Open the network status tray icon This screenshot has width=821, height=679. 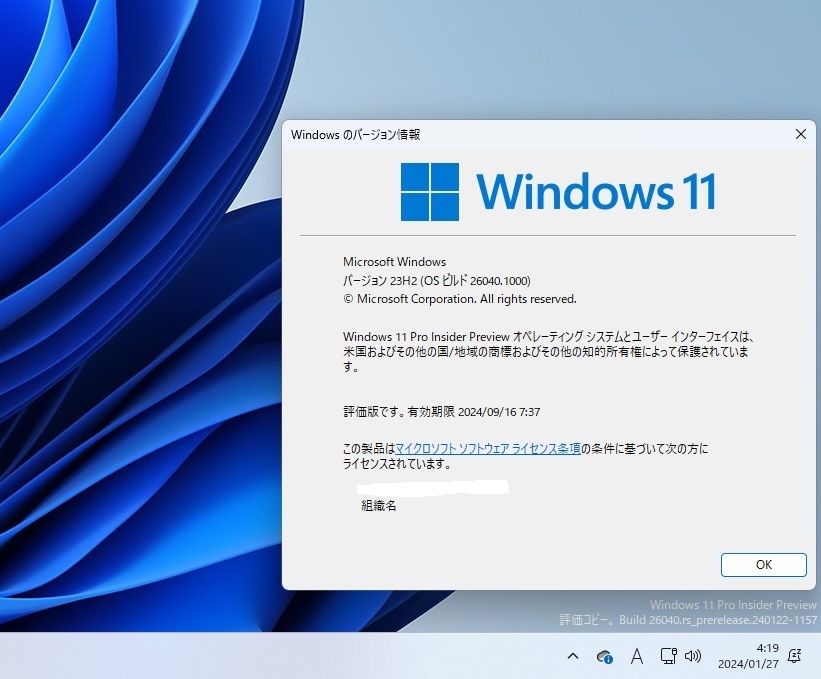pyautogui.click(x=668, y=656)
